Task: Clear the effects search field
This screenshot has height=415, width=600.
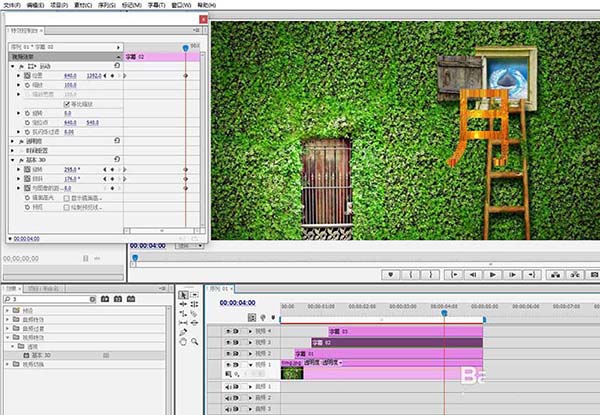Action: (93, 299)
